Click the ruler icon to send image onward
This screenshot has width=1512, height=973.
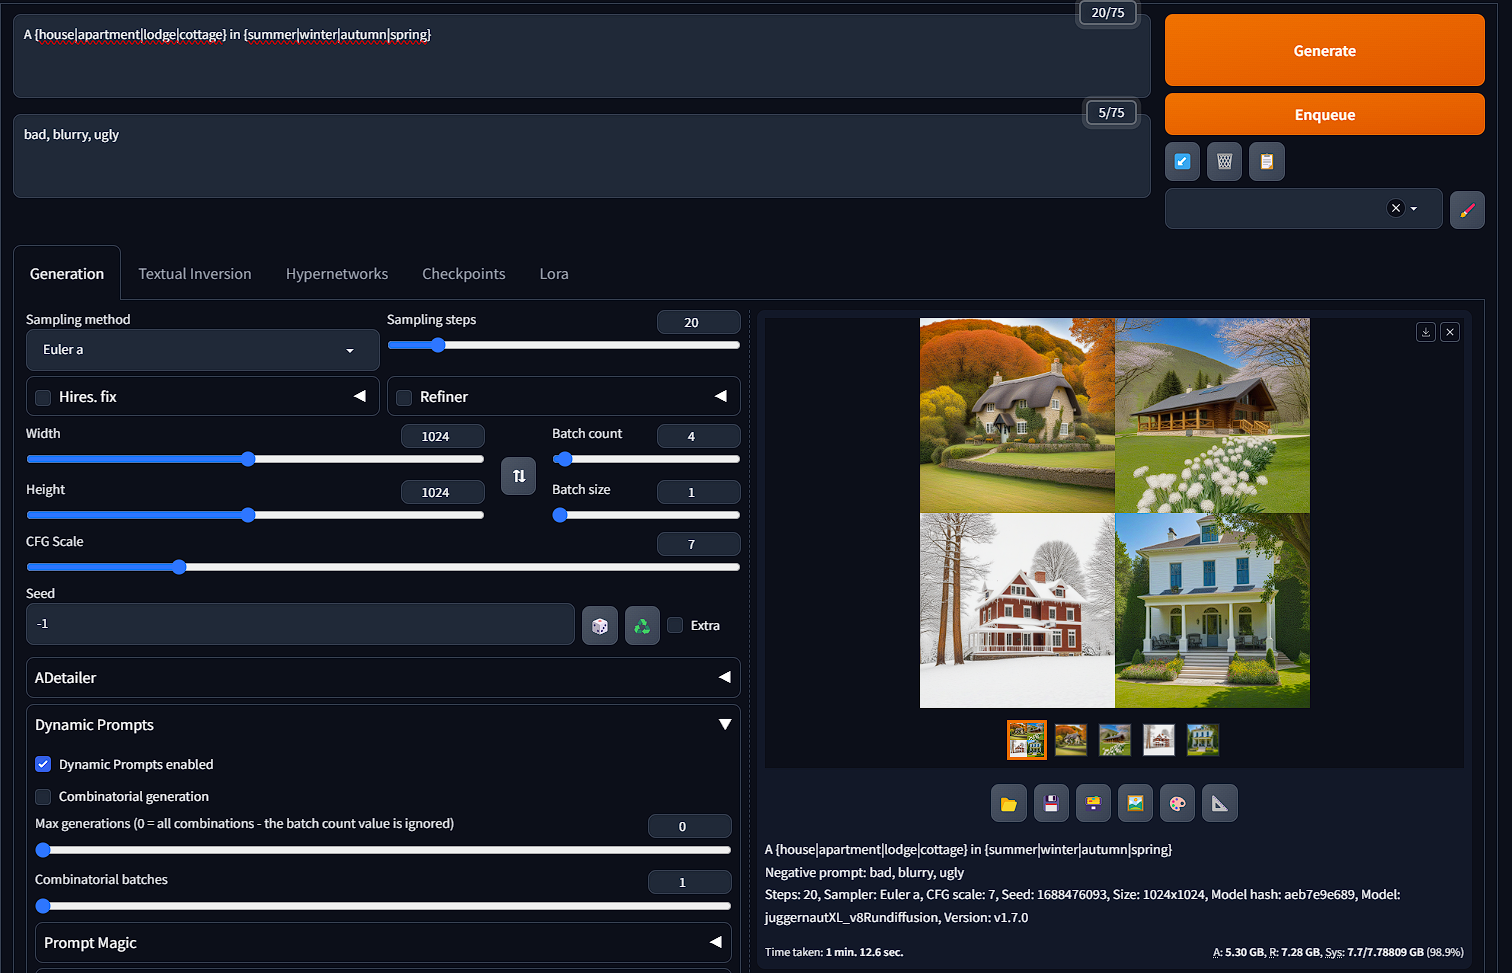point(1219,803)
